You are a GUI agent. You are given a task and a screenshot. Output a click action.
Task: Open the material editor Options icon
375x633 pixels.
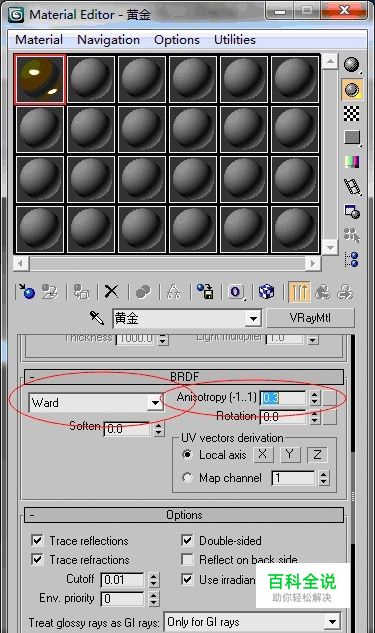pos(352,211)
